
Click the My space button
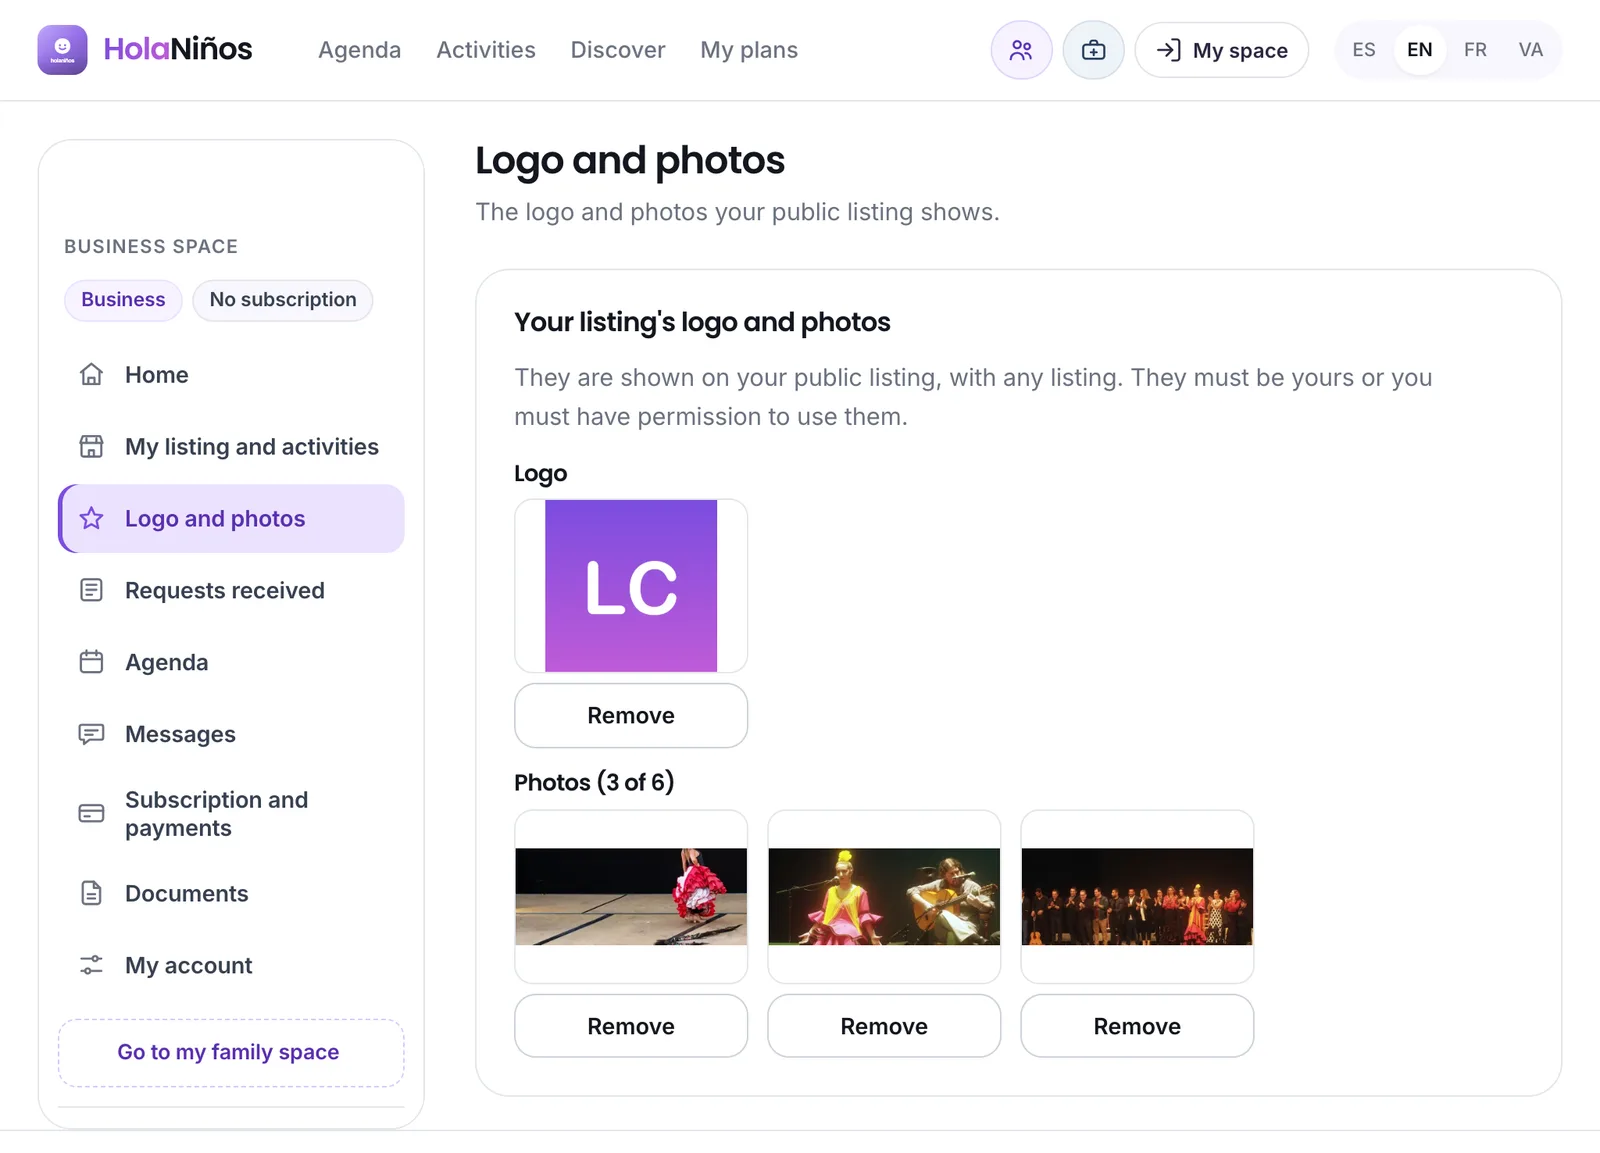tap(1222, 50)
